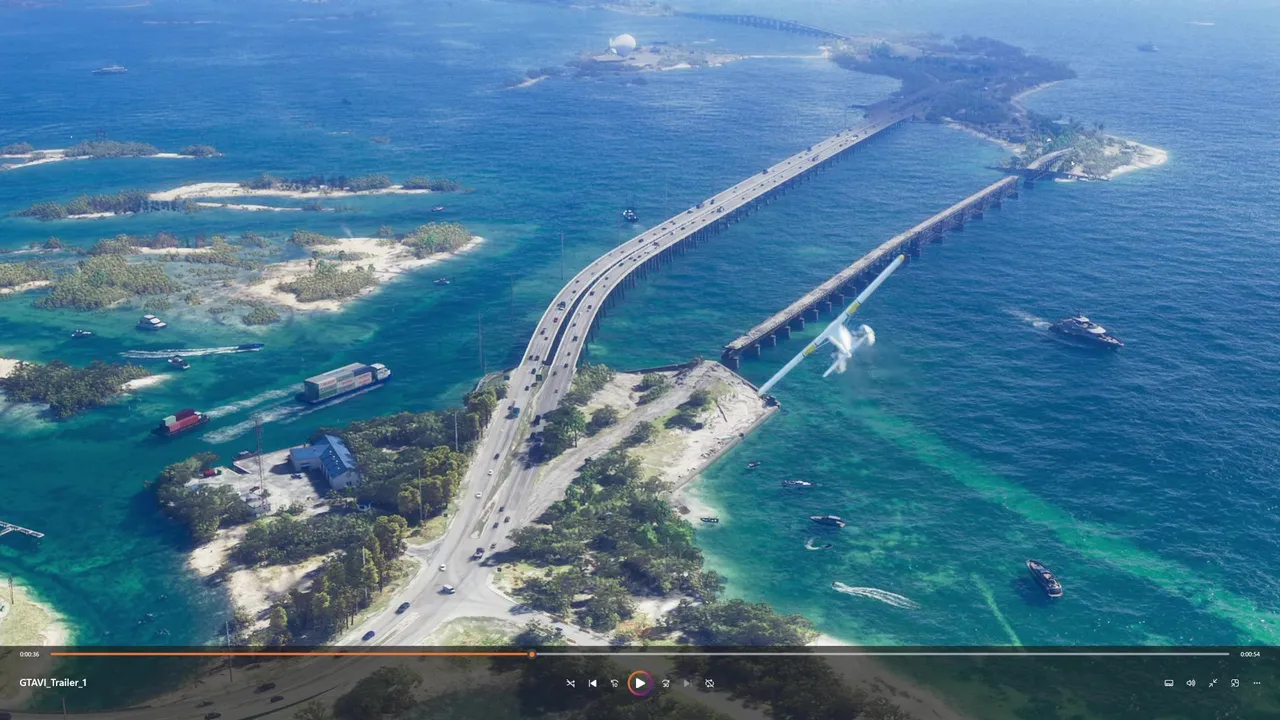Toggle repeat mode
Screen dimensions: 1280x720
(x=709, y=683)
